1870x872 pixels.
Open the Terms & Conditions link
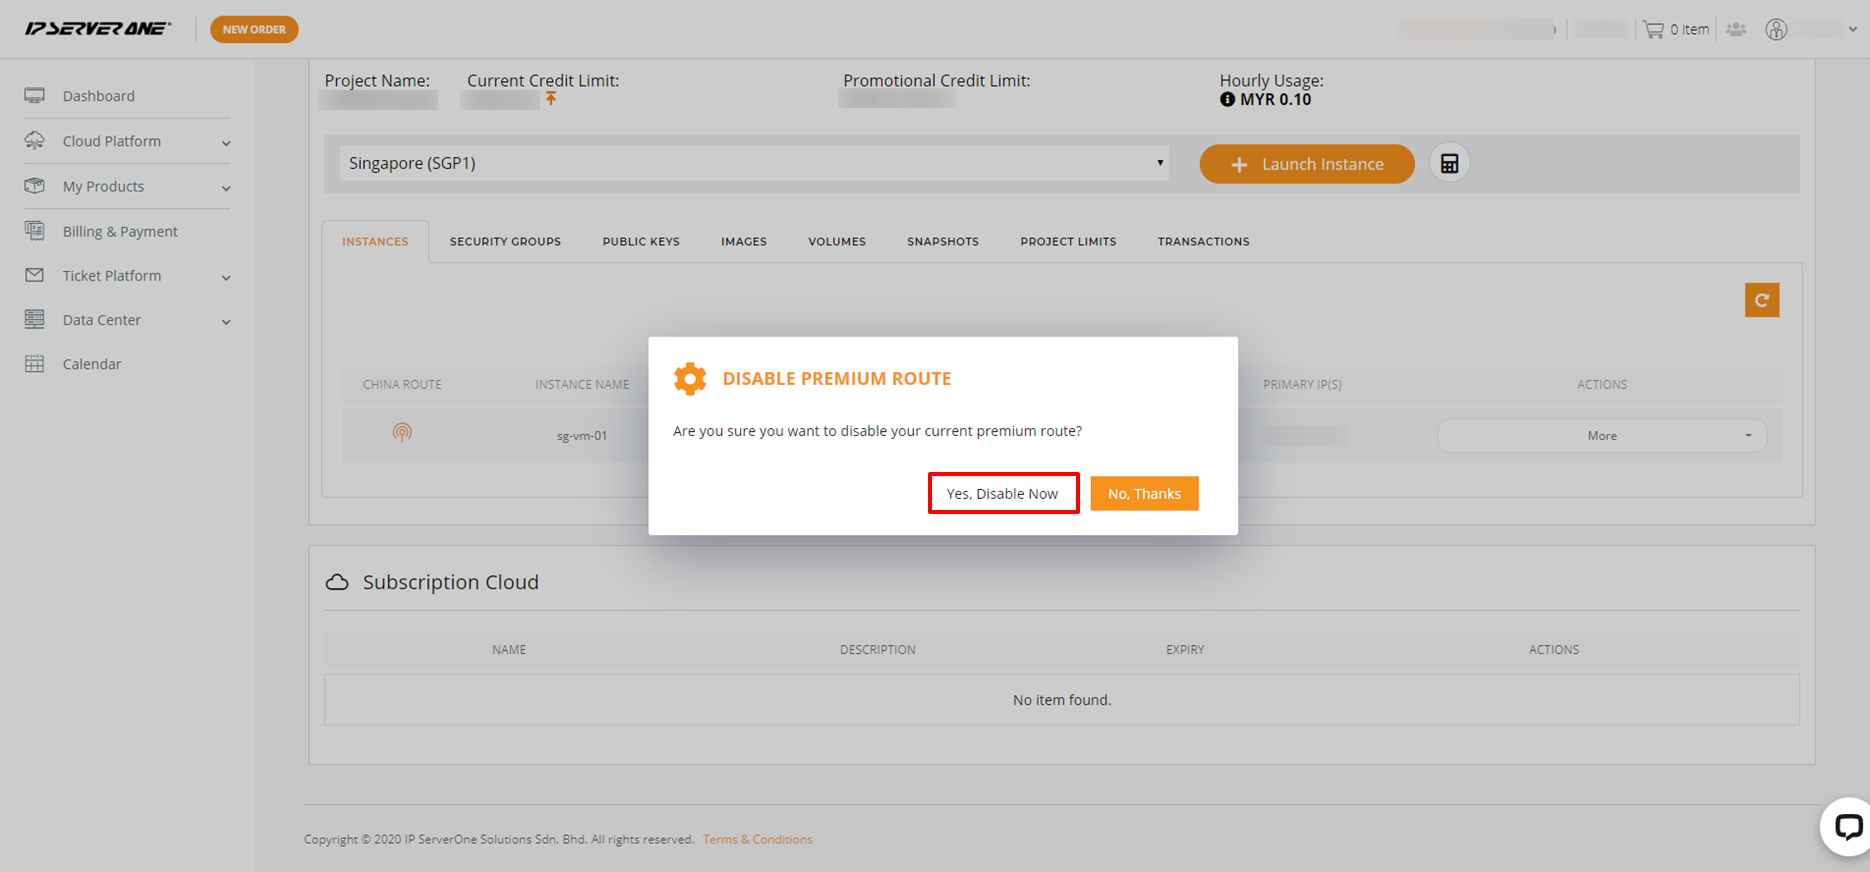click(757, 839)
